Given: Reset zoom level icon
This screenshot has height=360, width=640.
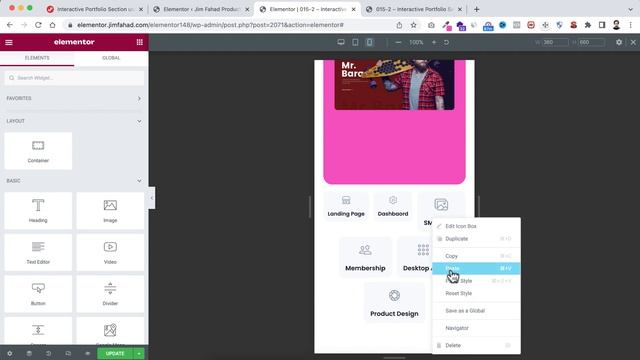Looking at the screenshot, I should [447, 42].
